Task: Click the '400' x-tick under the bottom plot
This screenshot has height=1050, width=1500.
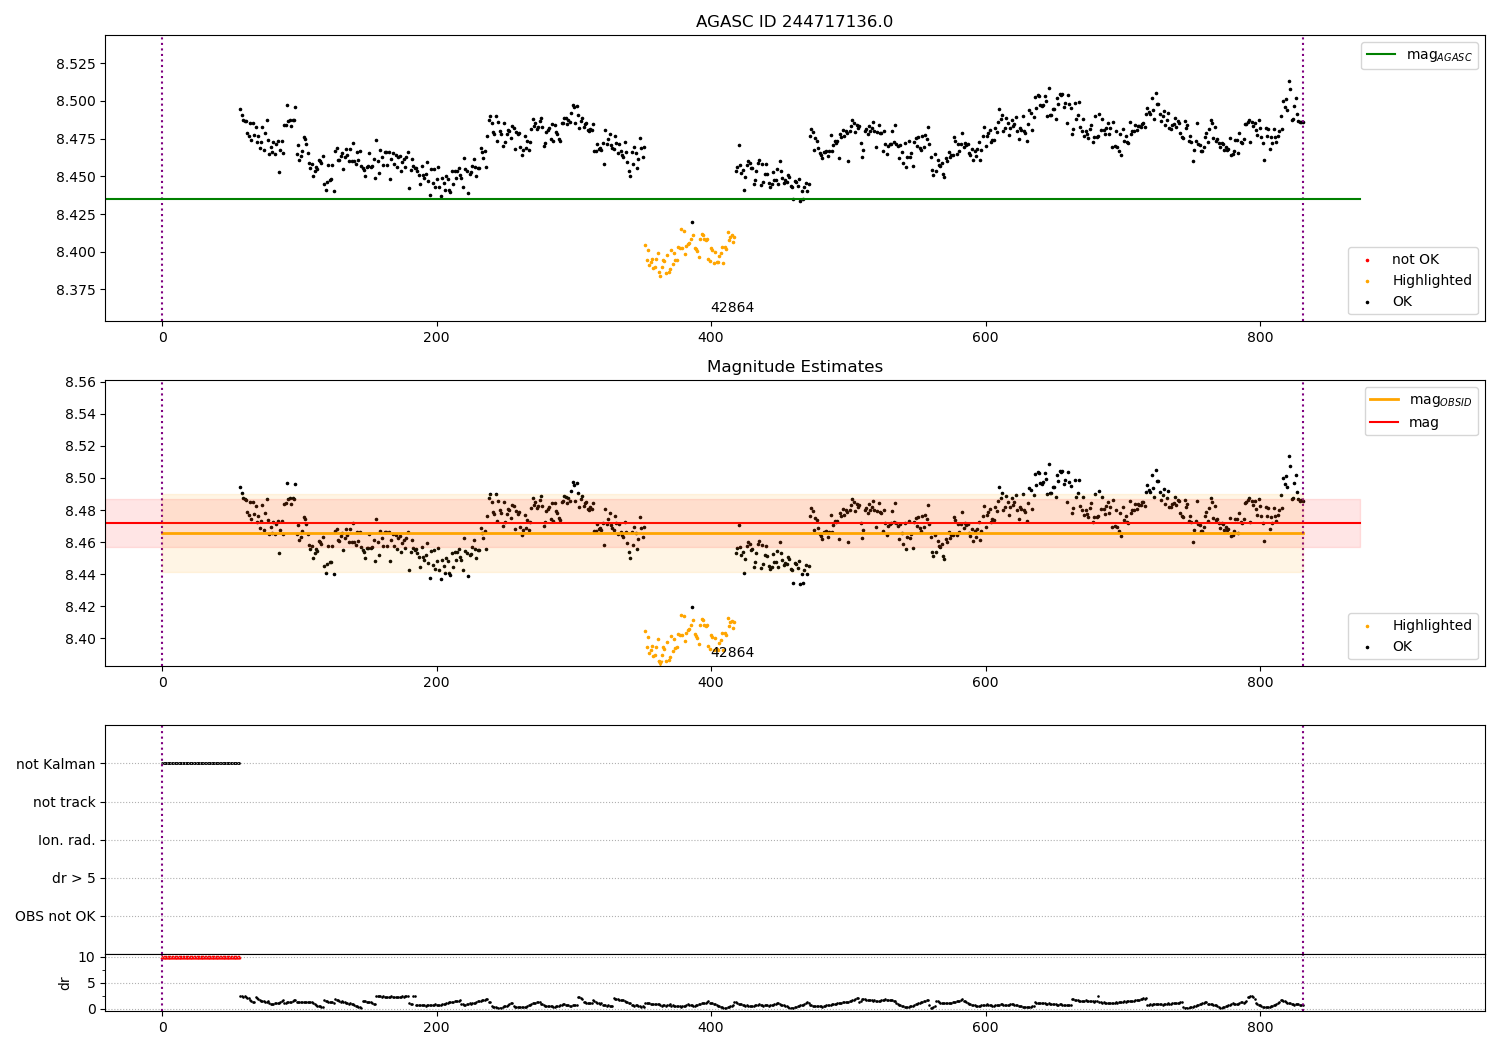Action: click(x=711, y=1027)
